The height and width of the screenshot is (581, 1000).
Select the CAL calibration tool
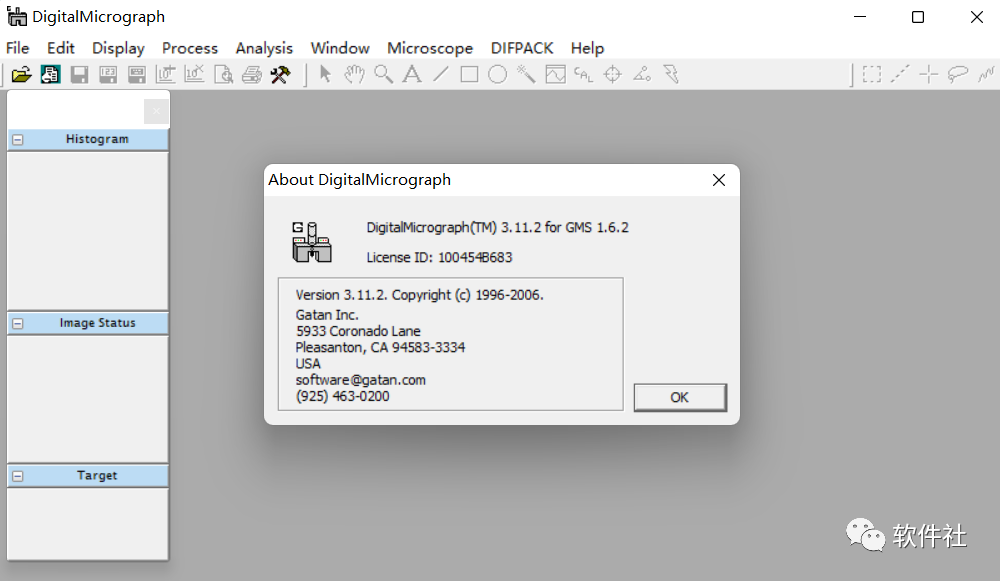click(584, 75)
